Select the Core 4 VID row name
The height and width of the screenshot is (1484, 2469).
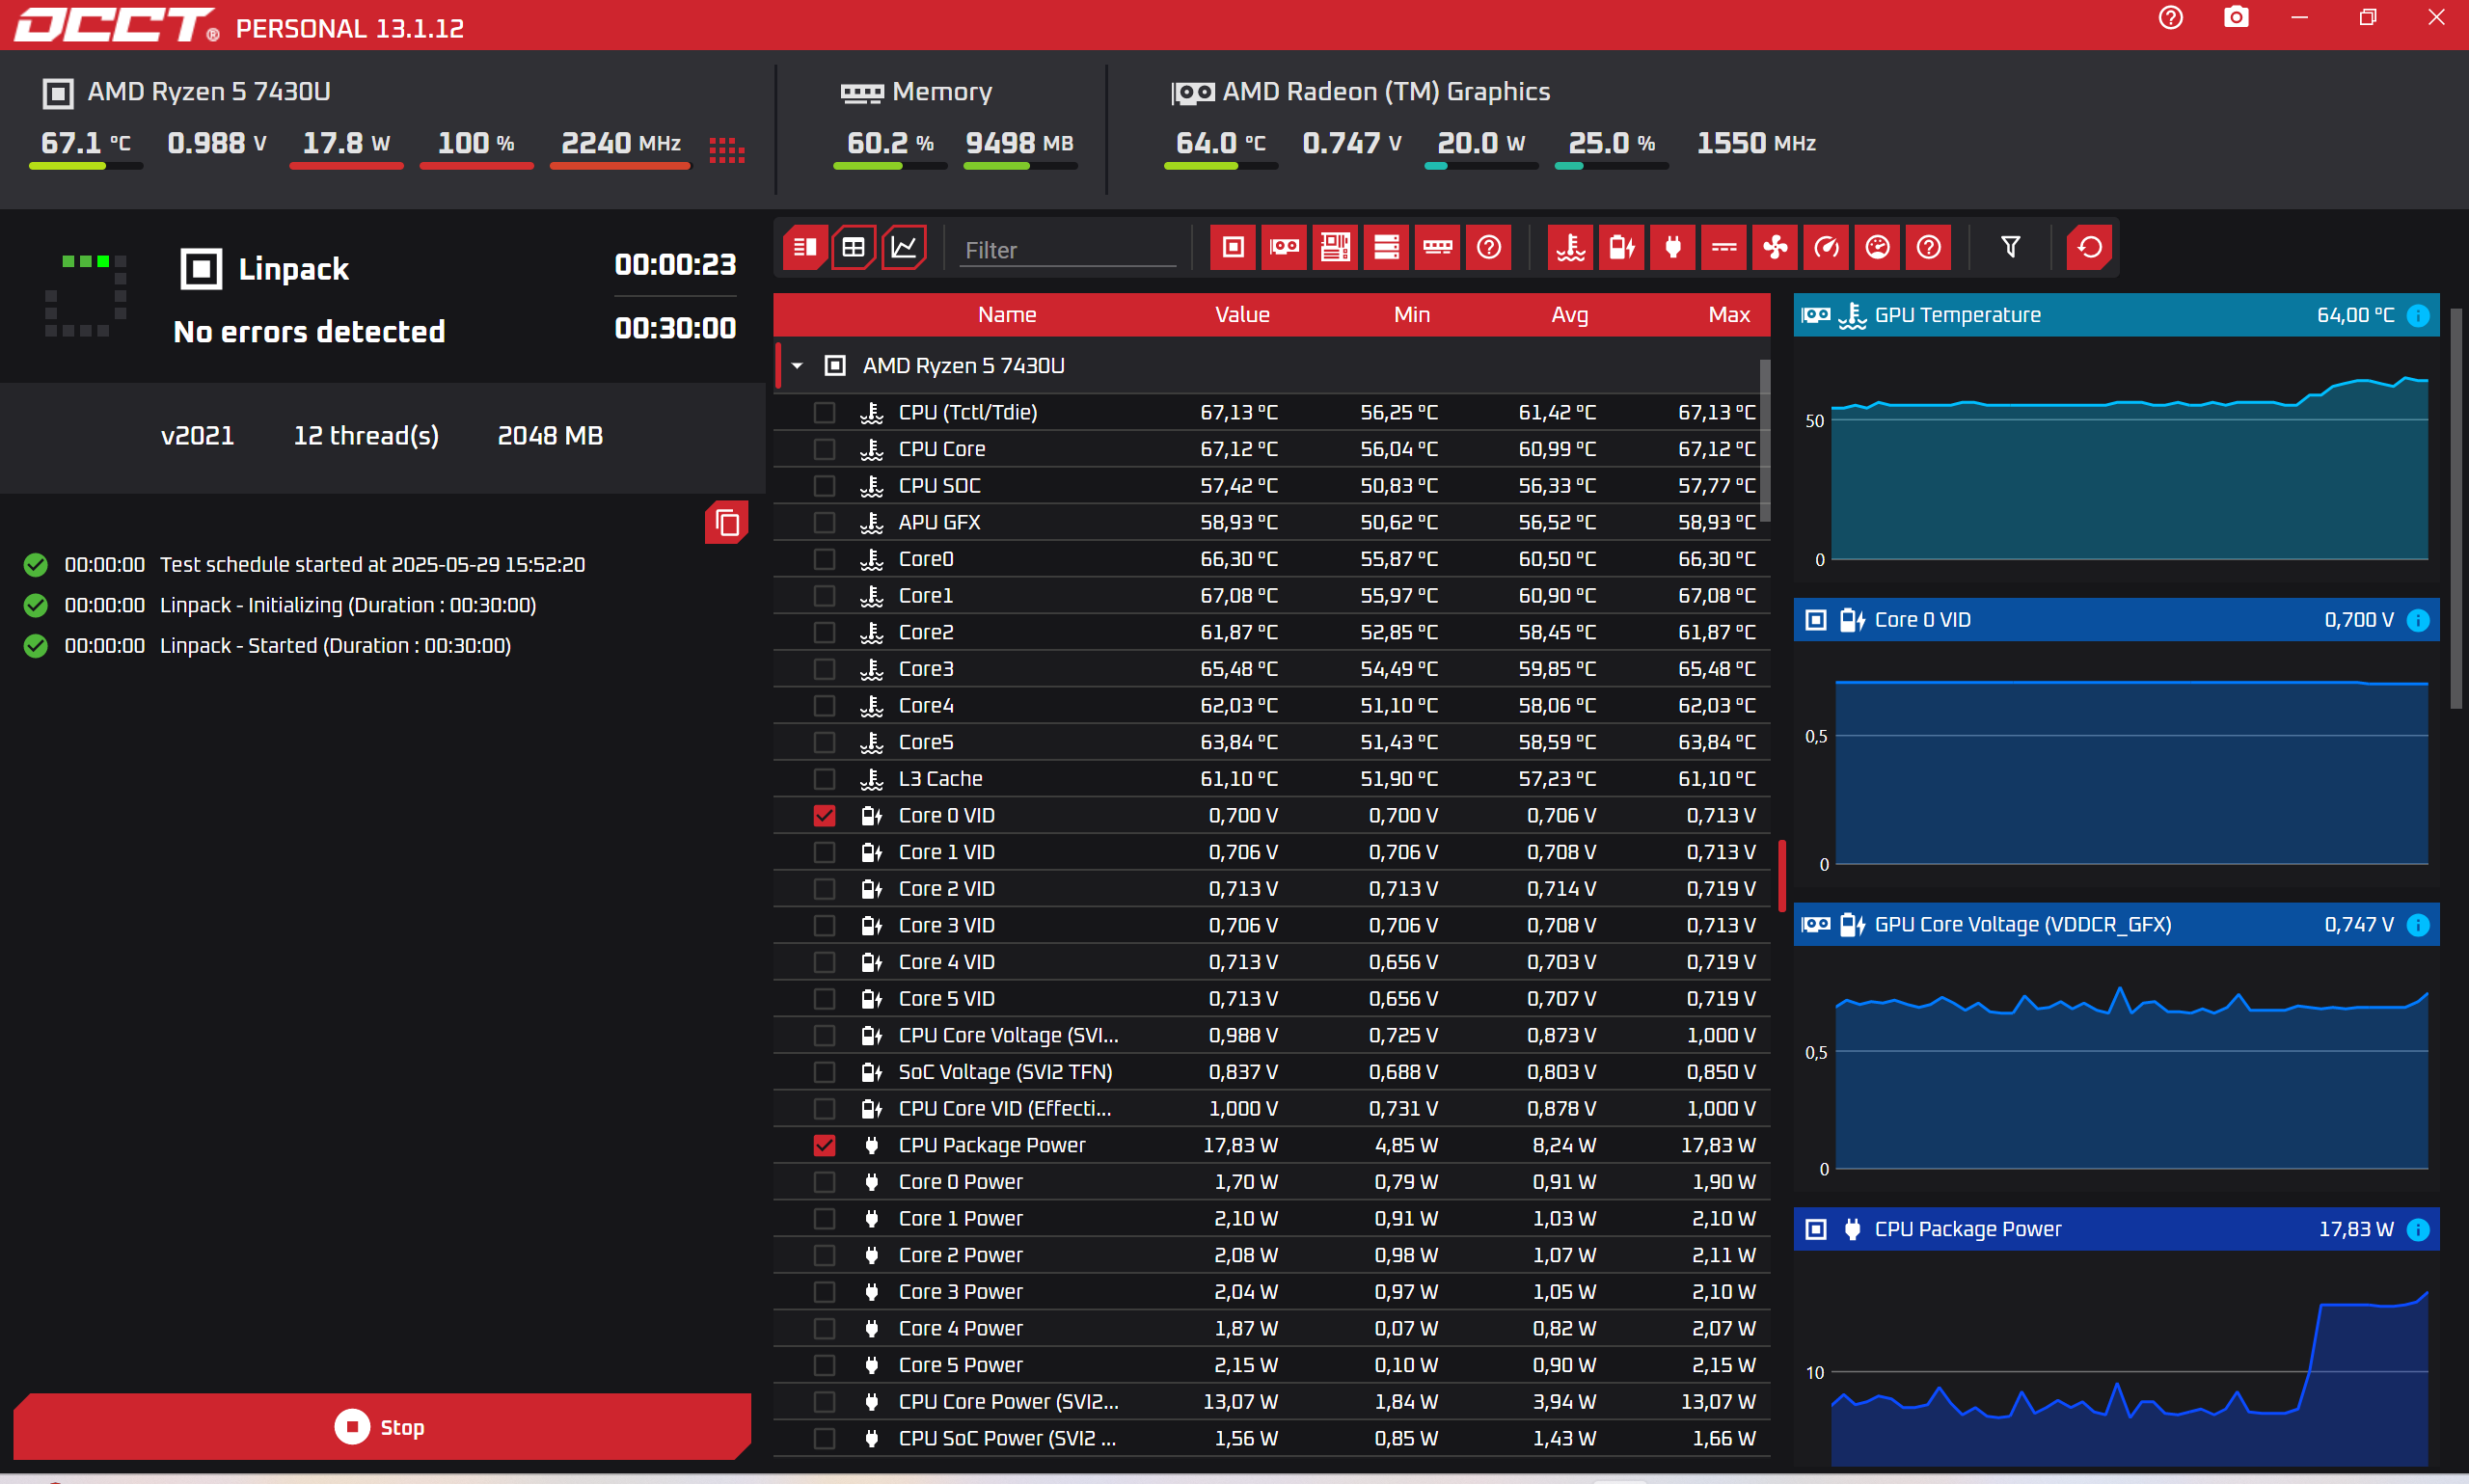click(x=946, y=962)
